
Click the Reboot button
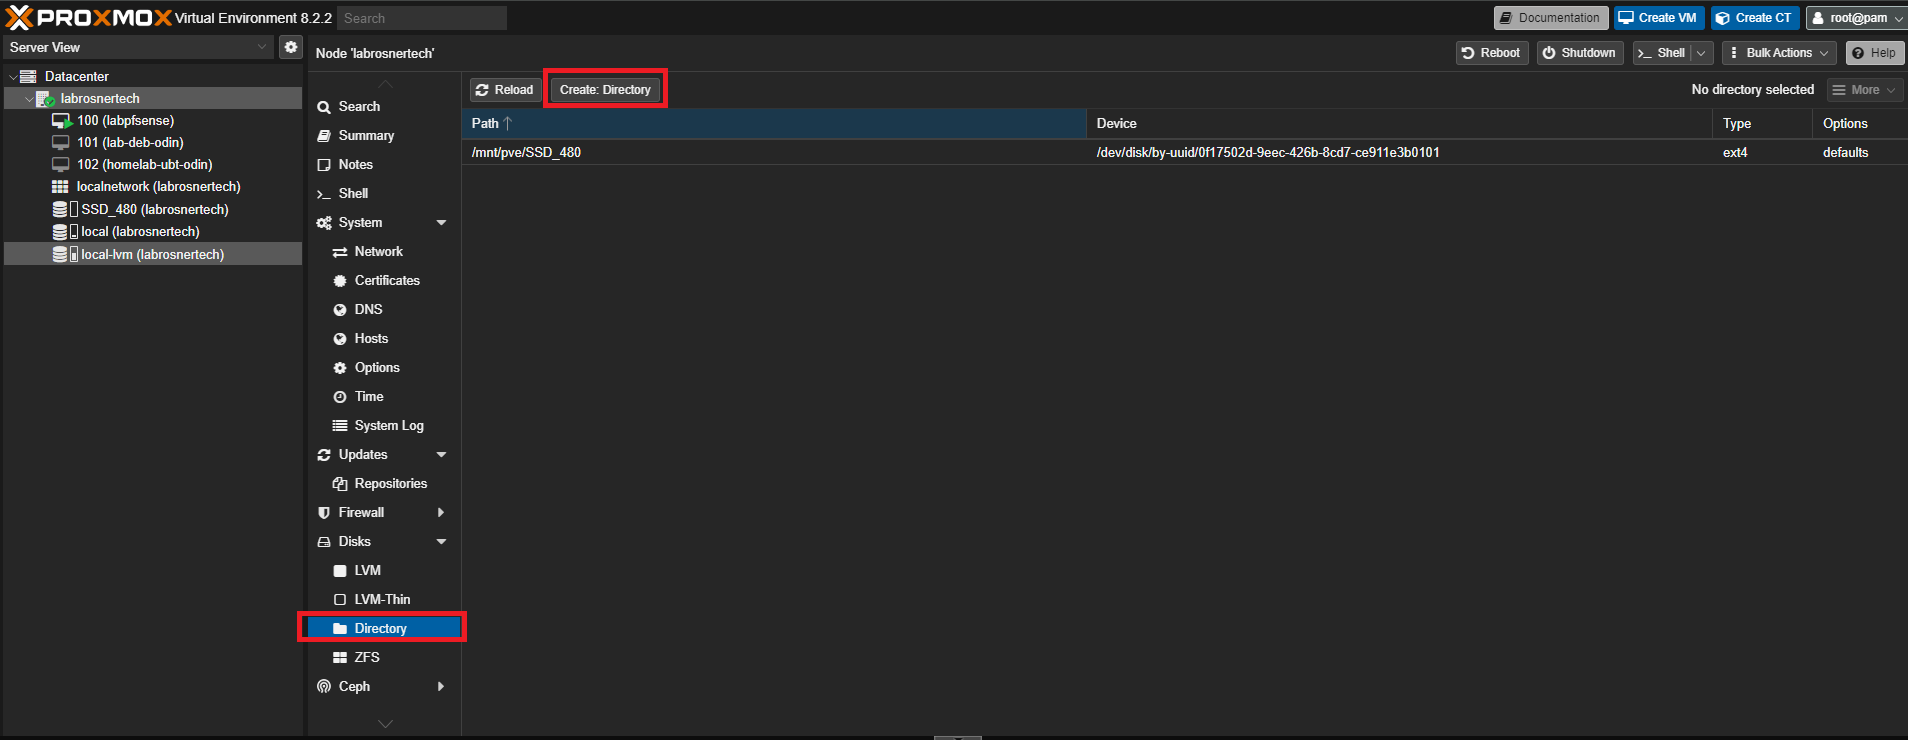coord(1492,53)
